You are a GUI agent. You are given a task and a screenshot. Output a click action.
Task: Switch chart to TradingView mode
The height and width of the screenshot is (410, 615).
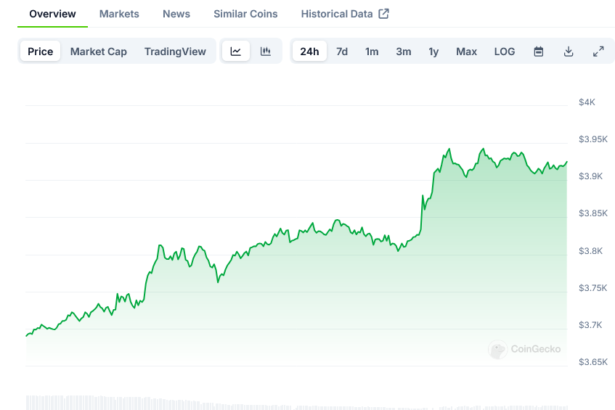click(174, 51)
